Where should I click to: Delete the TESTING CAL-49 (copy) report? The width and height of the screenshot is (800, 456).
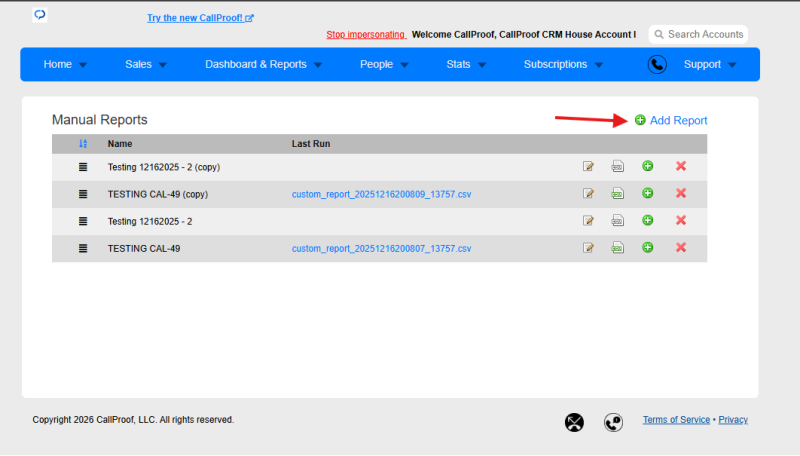(681, 193)
